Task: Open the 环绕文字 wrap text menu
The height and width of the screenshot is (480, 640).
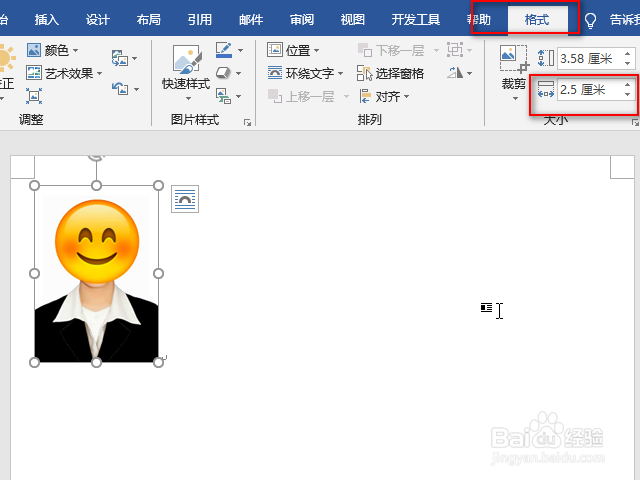Action: 305,73
